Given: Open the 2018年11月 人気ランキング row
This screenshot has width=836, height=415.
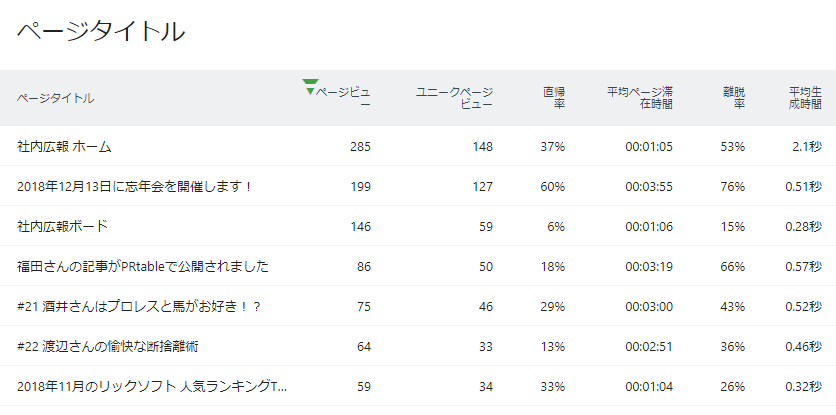Looking at the screenshot, I should coord(418,386).
